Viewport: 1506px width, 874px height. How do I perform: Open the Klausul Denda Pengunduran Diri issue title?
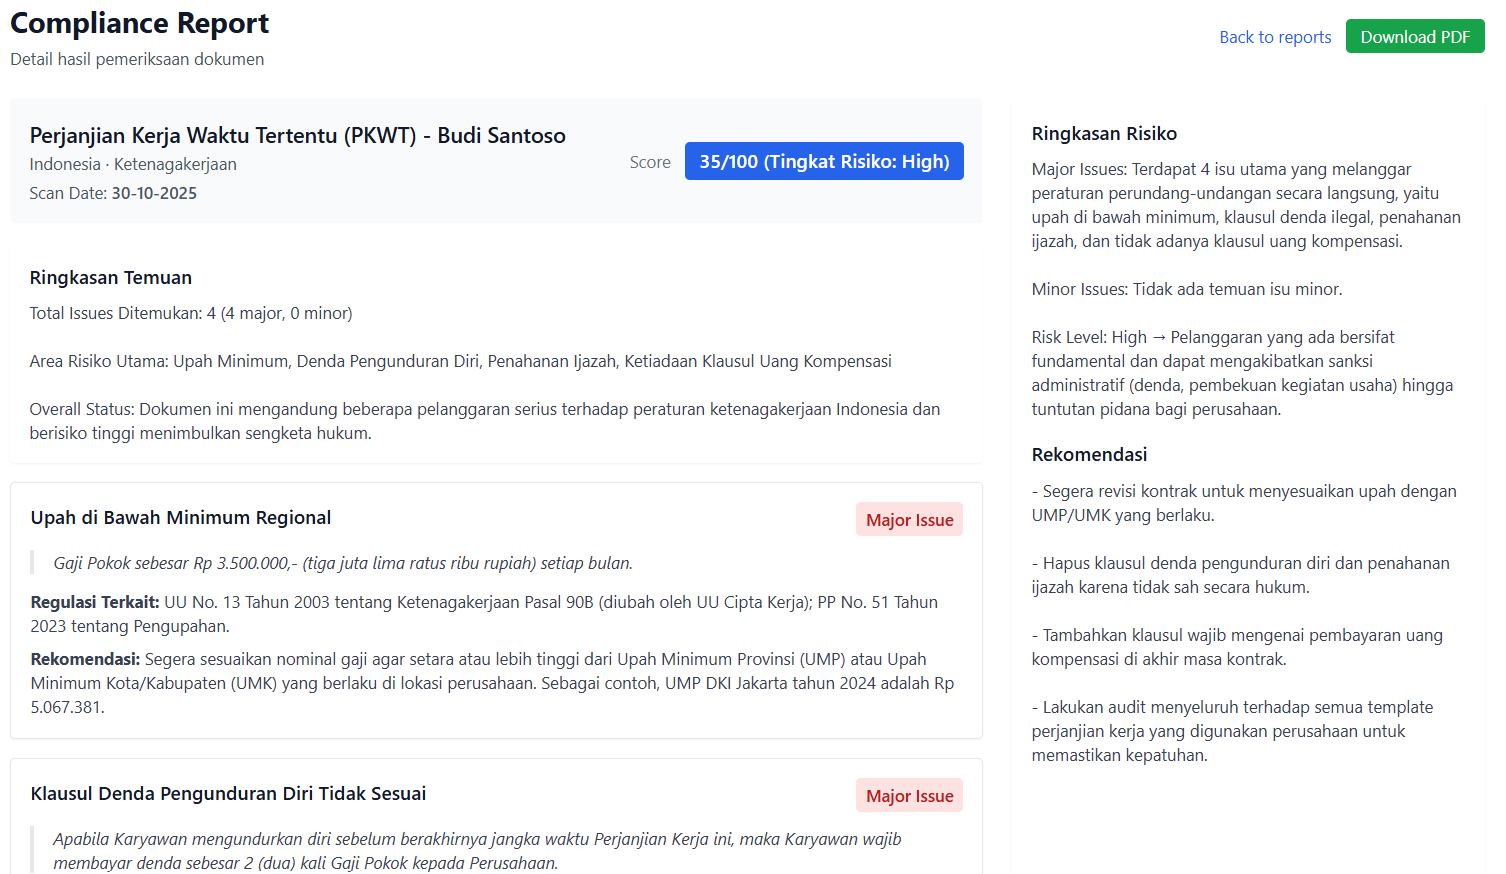(x=228, y=794)
